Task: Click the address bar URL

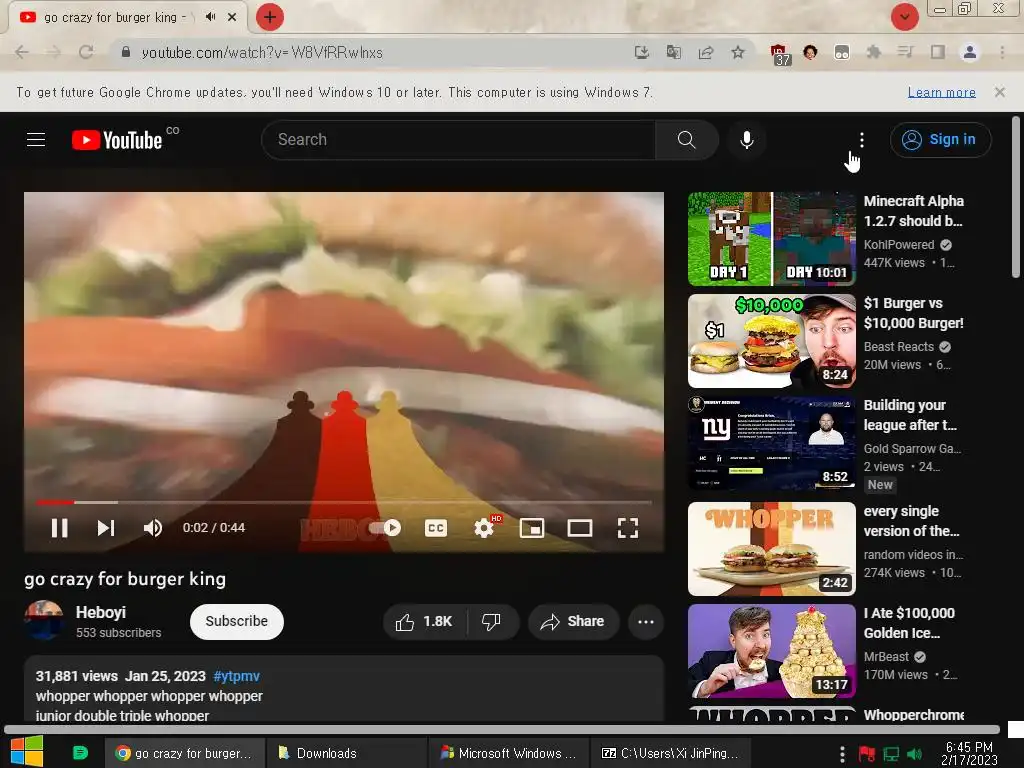Action: tap(262, 52)
